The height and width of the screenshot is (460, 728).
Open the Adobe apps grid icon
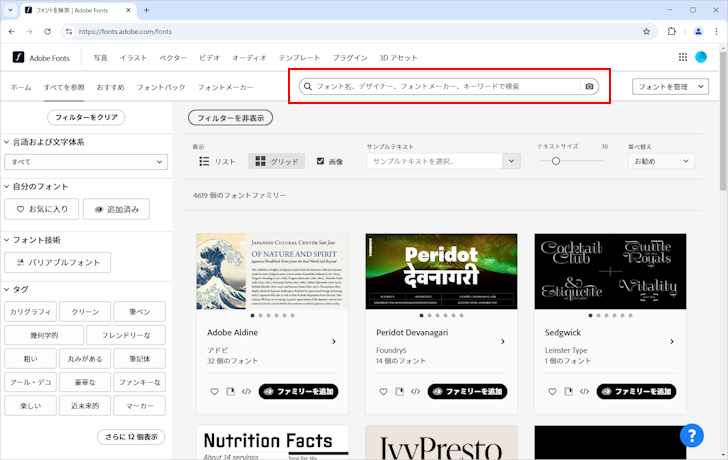[683, 58]
